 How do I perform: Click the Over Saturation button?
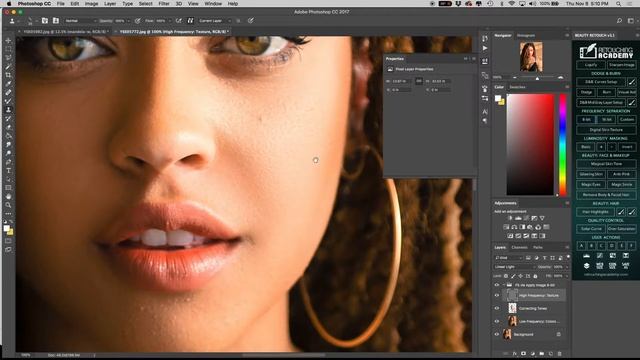point(622,229)
